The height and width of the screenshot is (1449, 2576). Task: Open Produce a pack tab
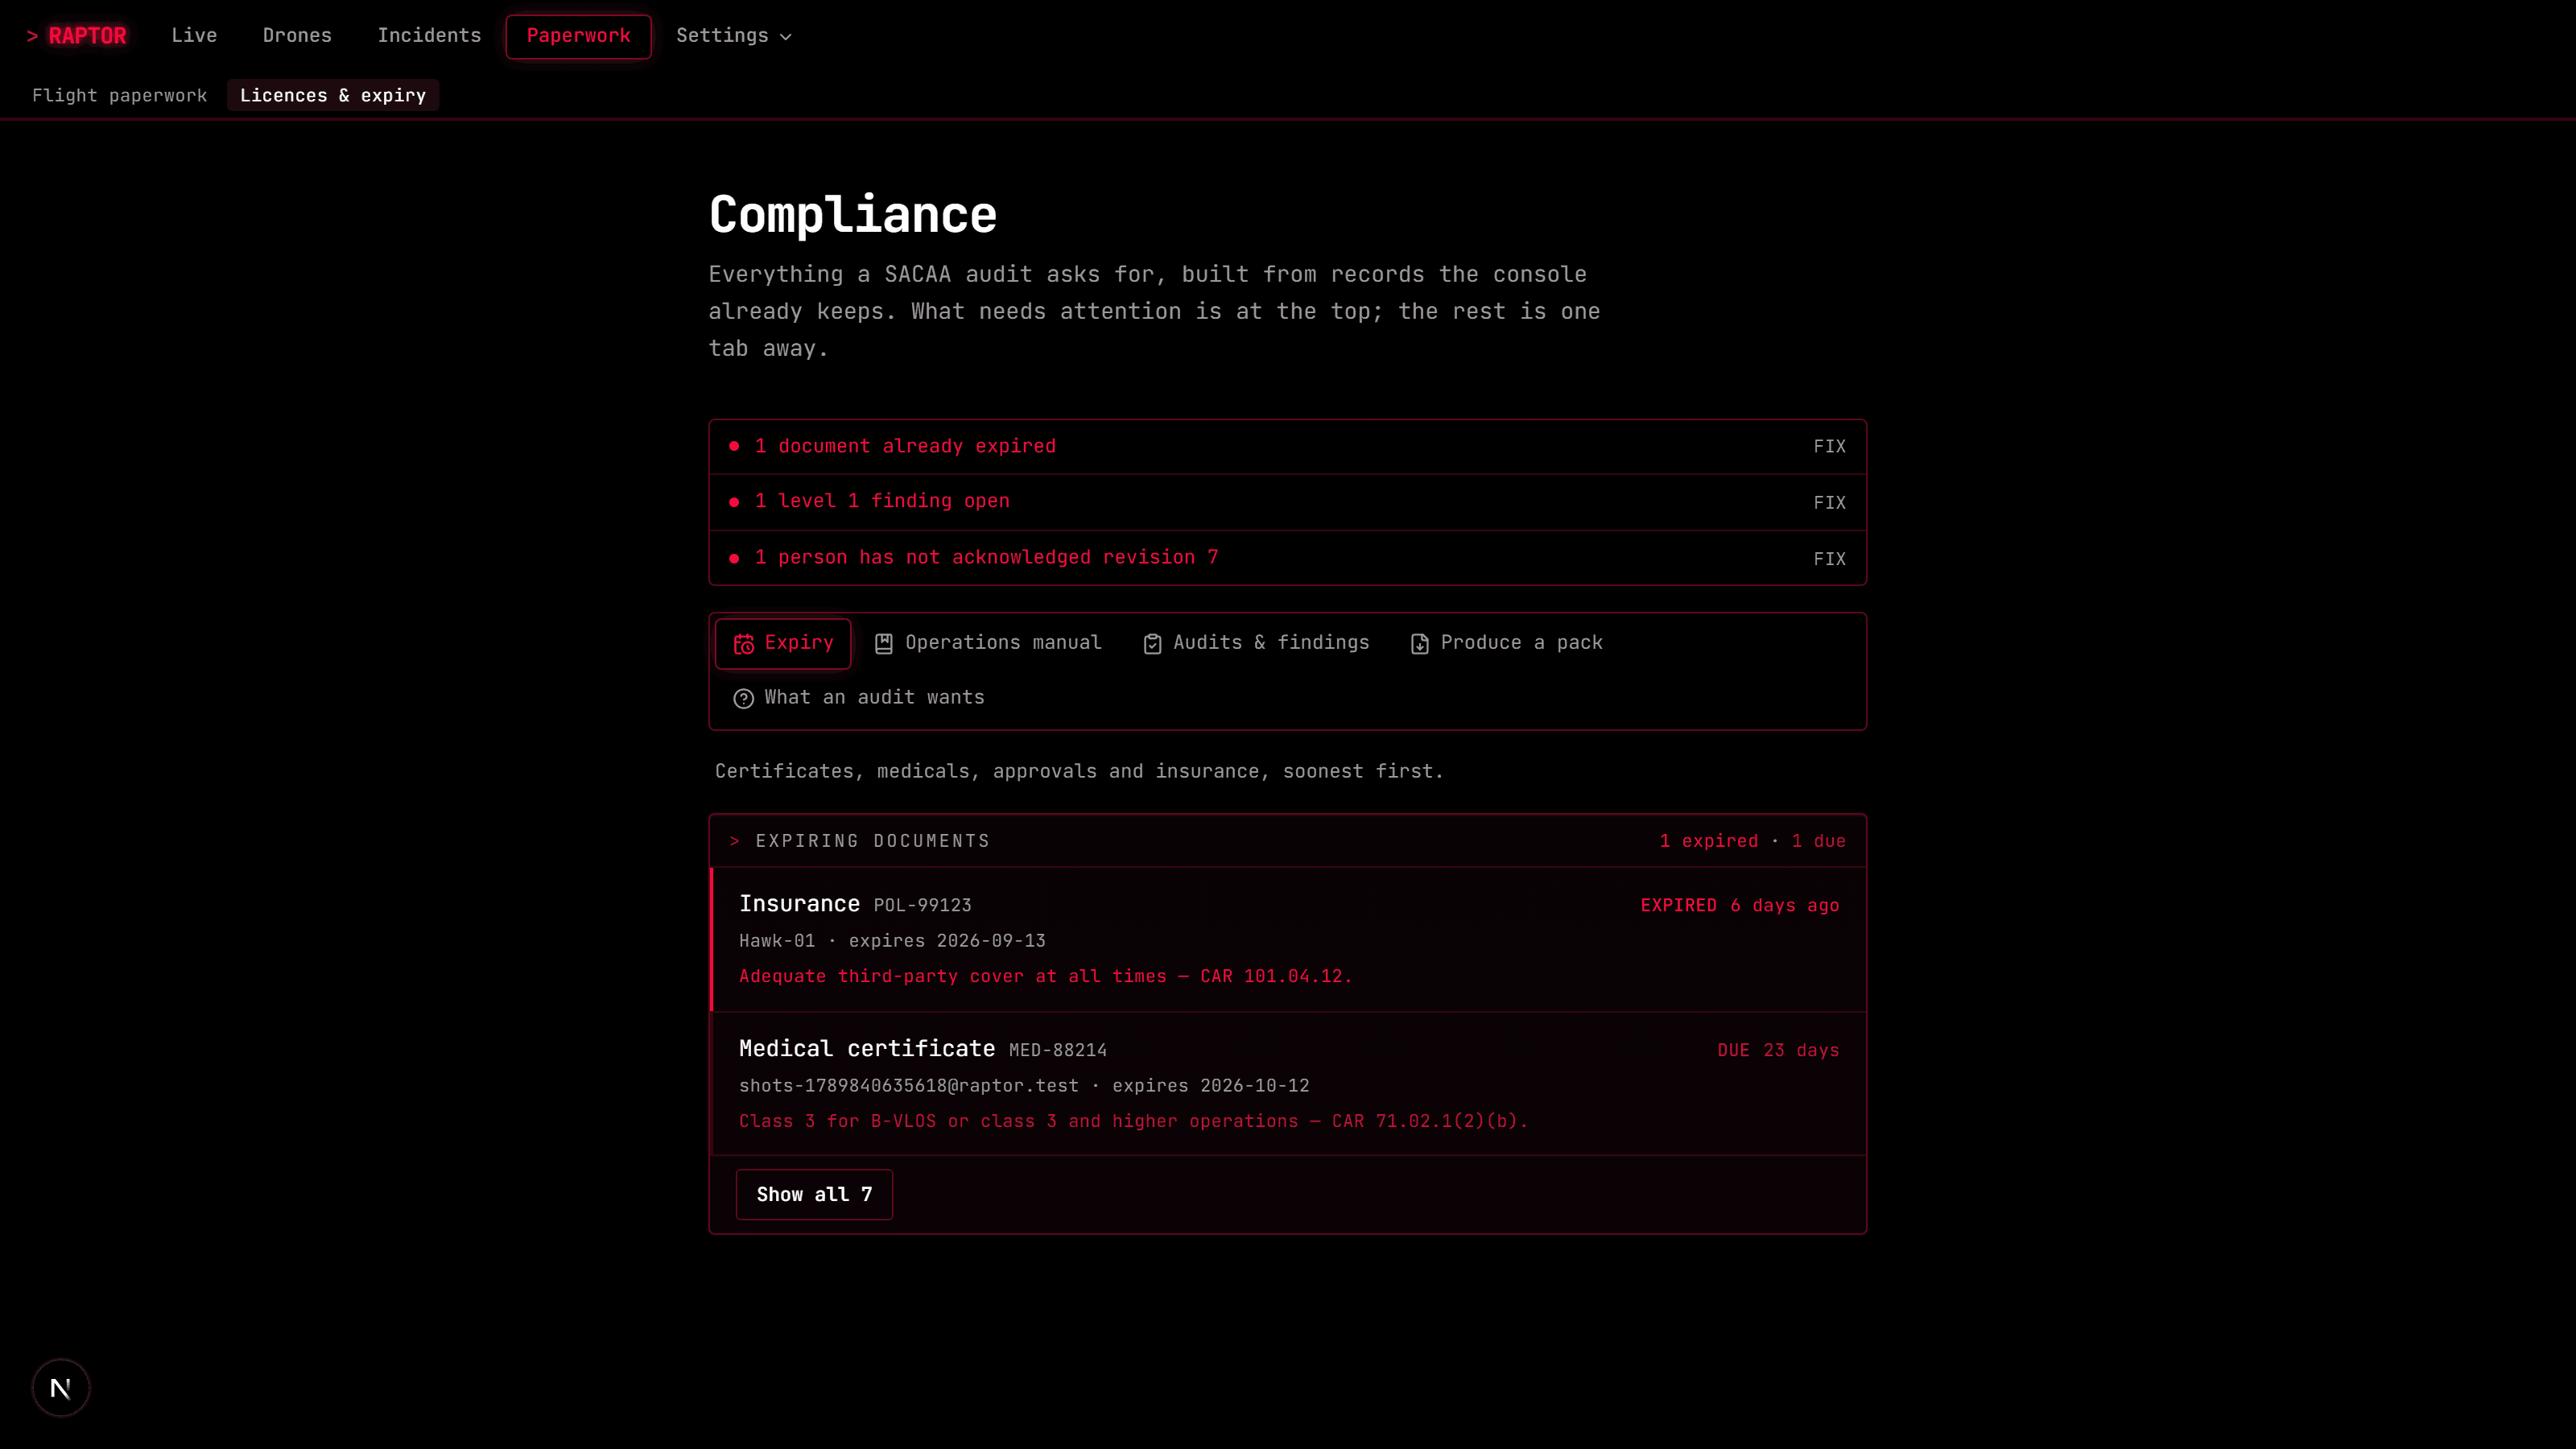(1507, 643)
